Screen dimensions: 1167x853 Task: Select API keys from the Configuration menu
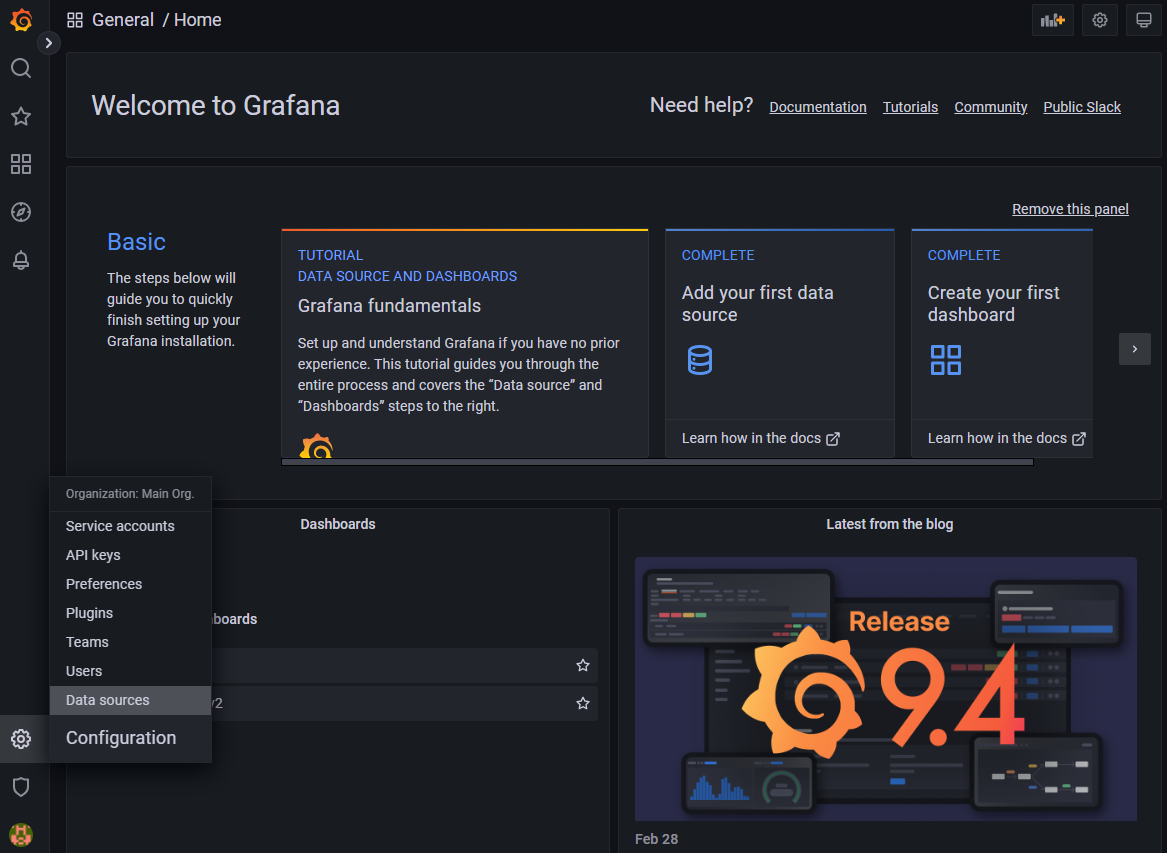[131, 555]
